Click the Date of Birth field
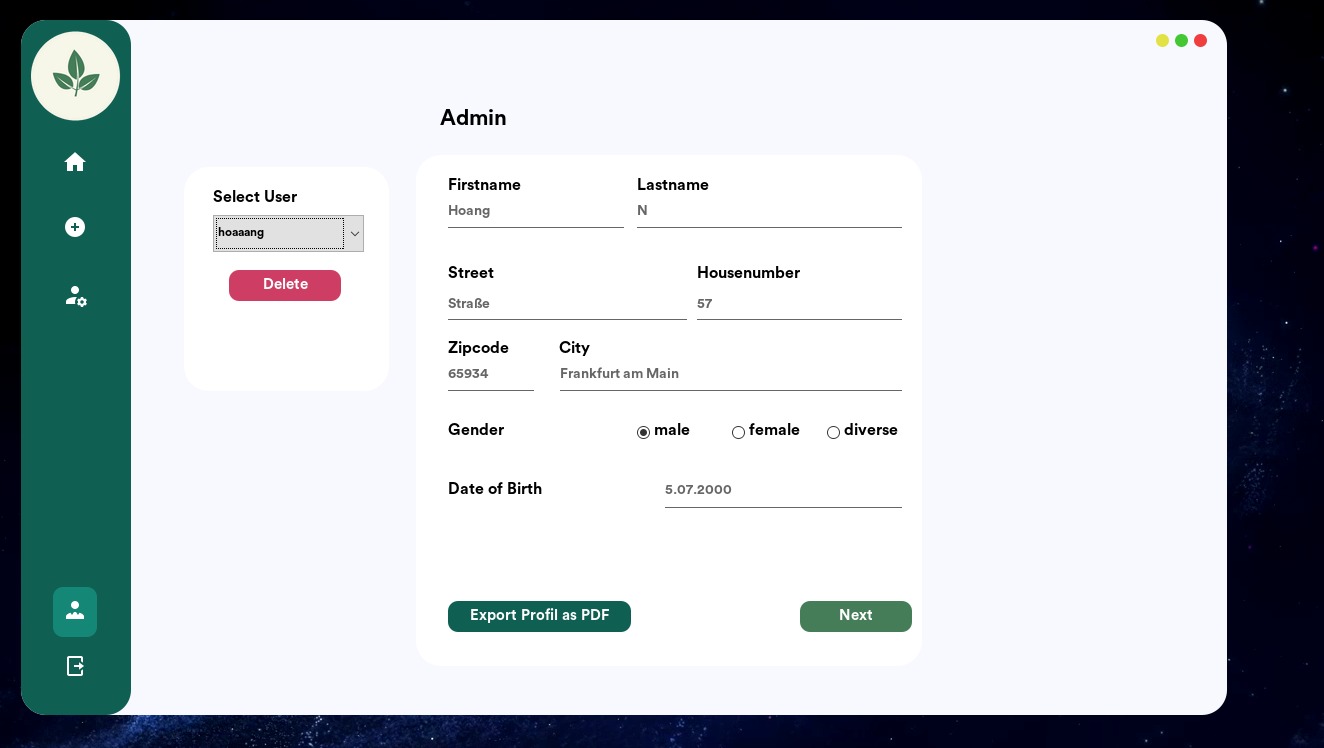This screenshot has height=748, width=1324. click(783, 490)
